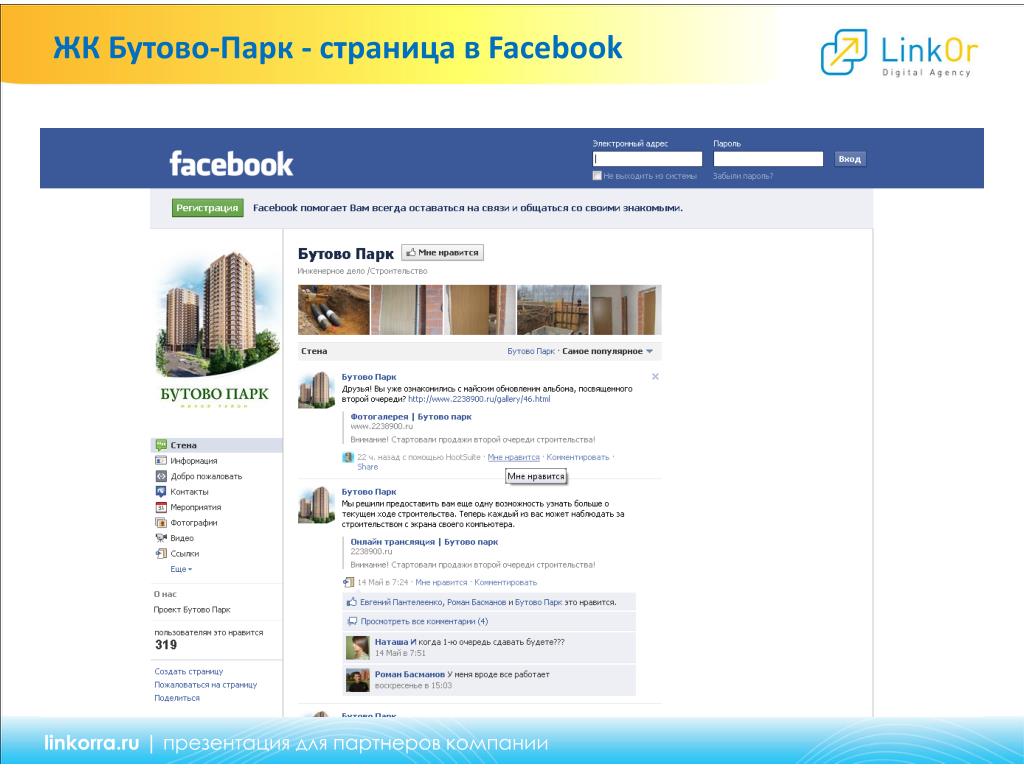Click Евгений Пантелеенко name in likes

(x=401, y=602)
